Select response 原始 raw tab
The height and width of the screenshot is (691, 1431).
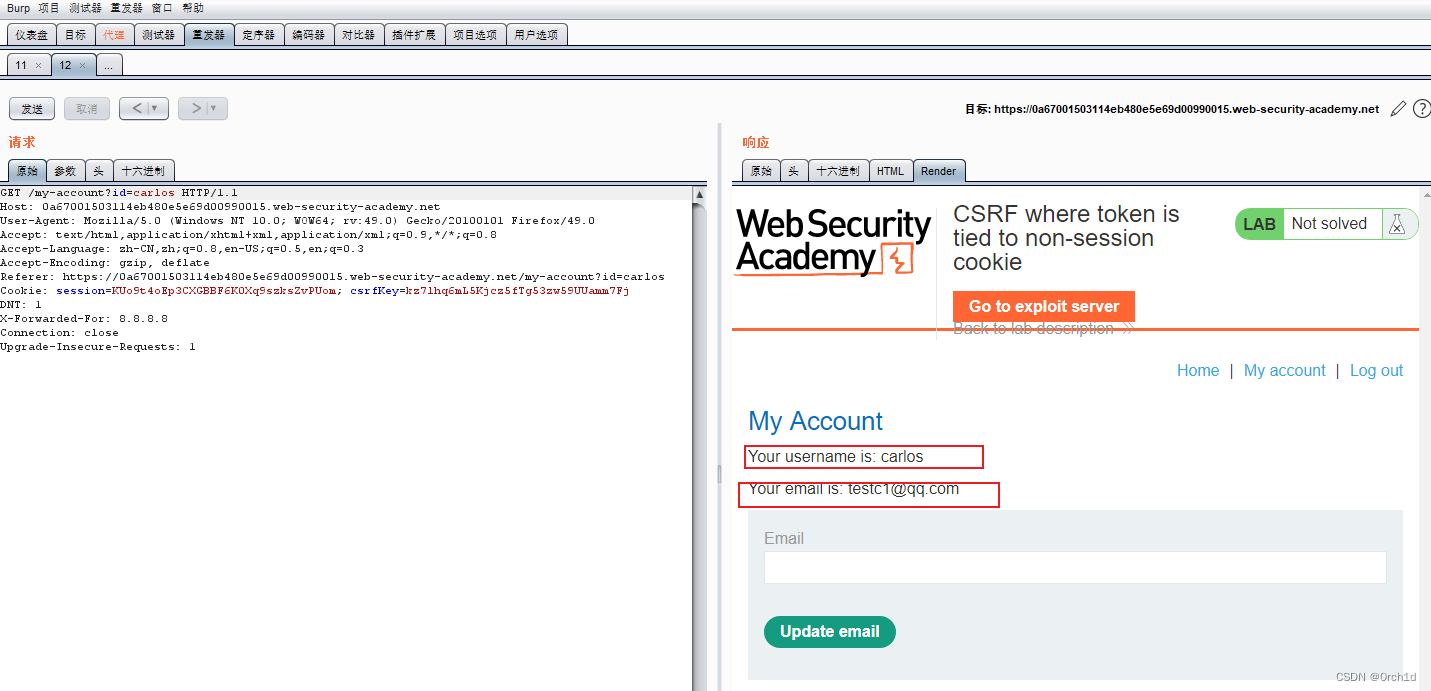(761, 171)
